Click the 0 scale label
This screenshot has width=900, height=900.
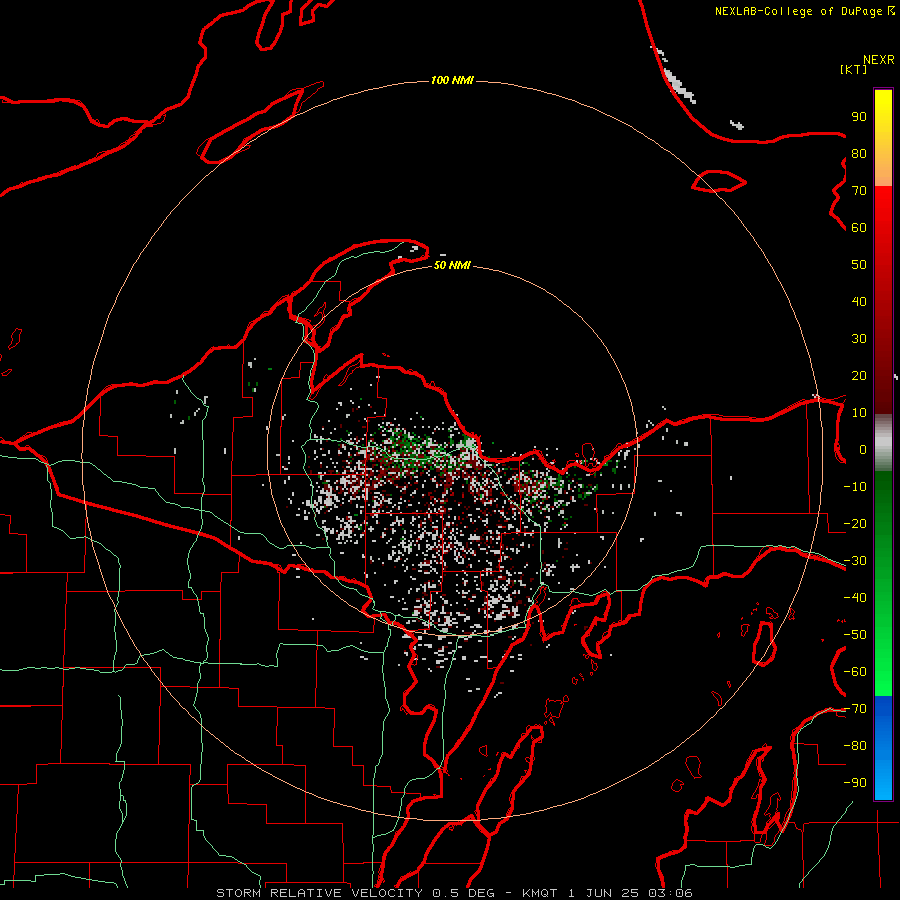[x=862, y=449]
